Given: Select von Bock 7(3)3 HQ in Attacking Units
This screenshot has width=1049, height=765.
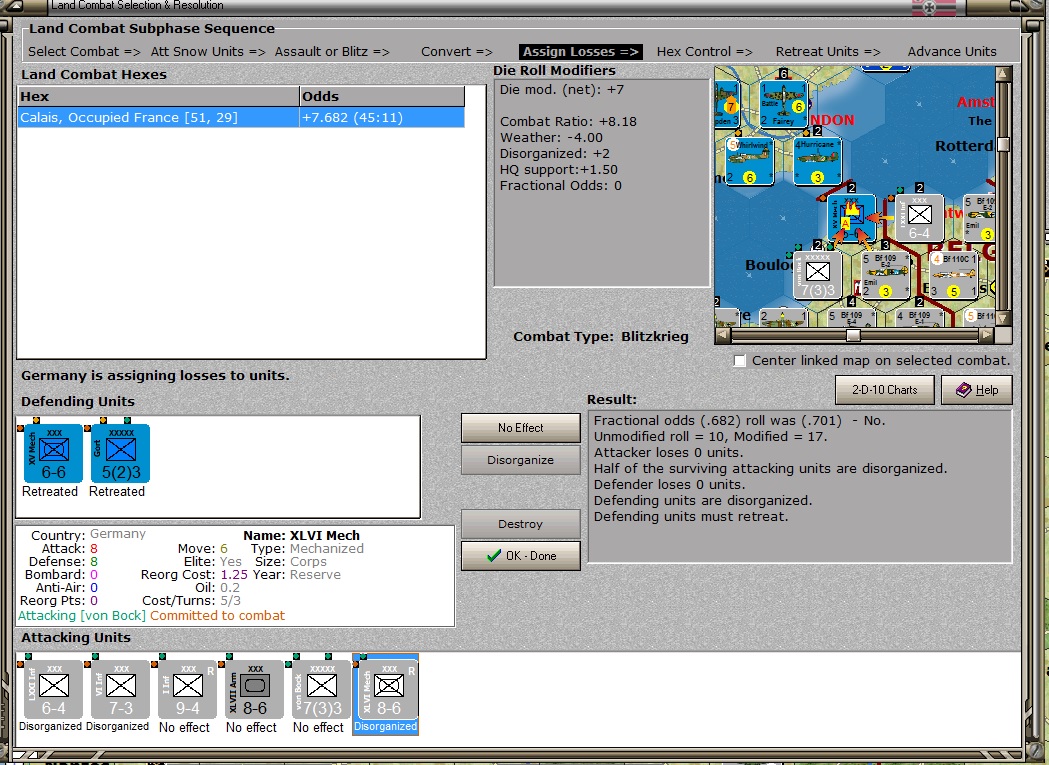Looking at the screenshot, I should 321,689.
